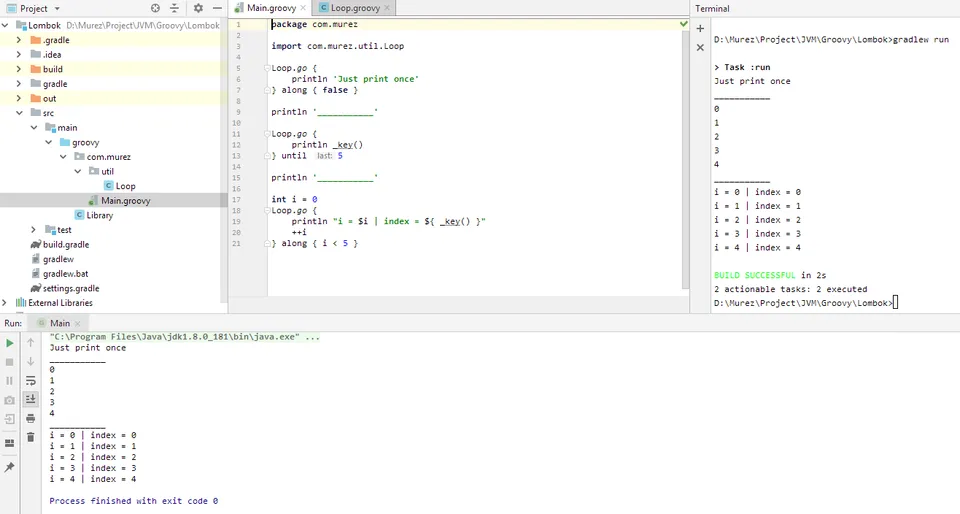Click the editor vertical scrollbar

point(685,159)
